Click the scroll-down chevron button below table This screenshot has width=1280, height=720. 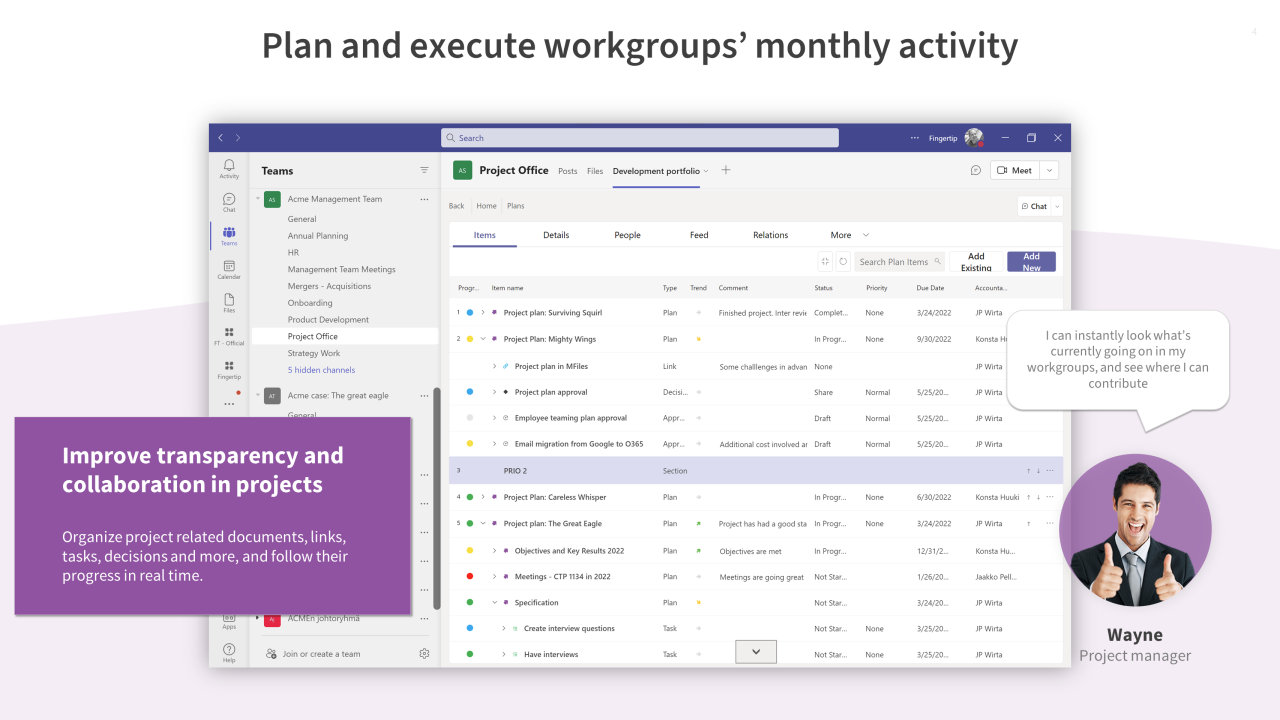click(x=756, y=651)
